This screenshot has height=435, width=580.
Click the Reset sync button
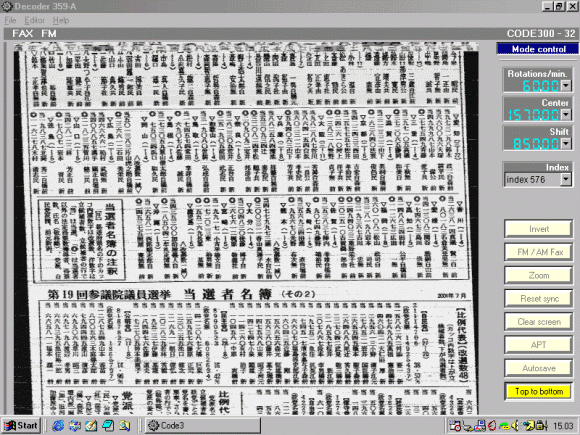pyautogui.click(x=539, y=299)
